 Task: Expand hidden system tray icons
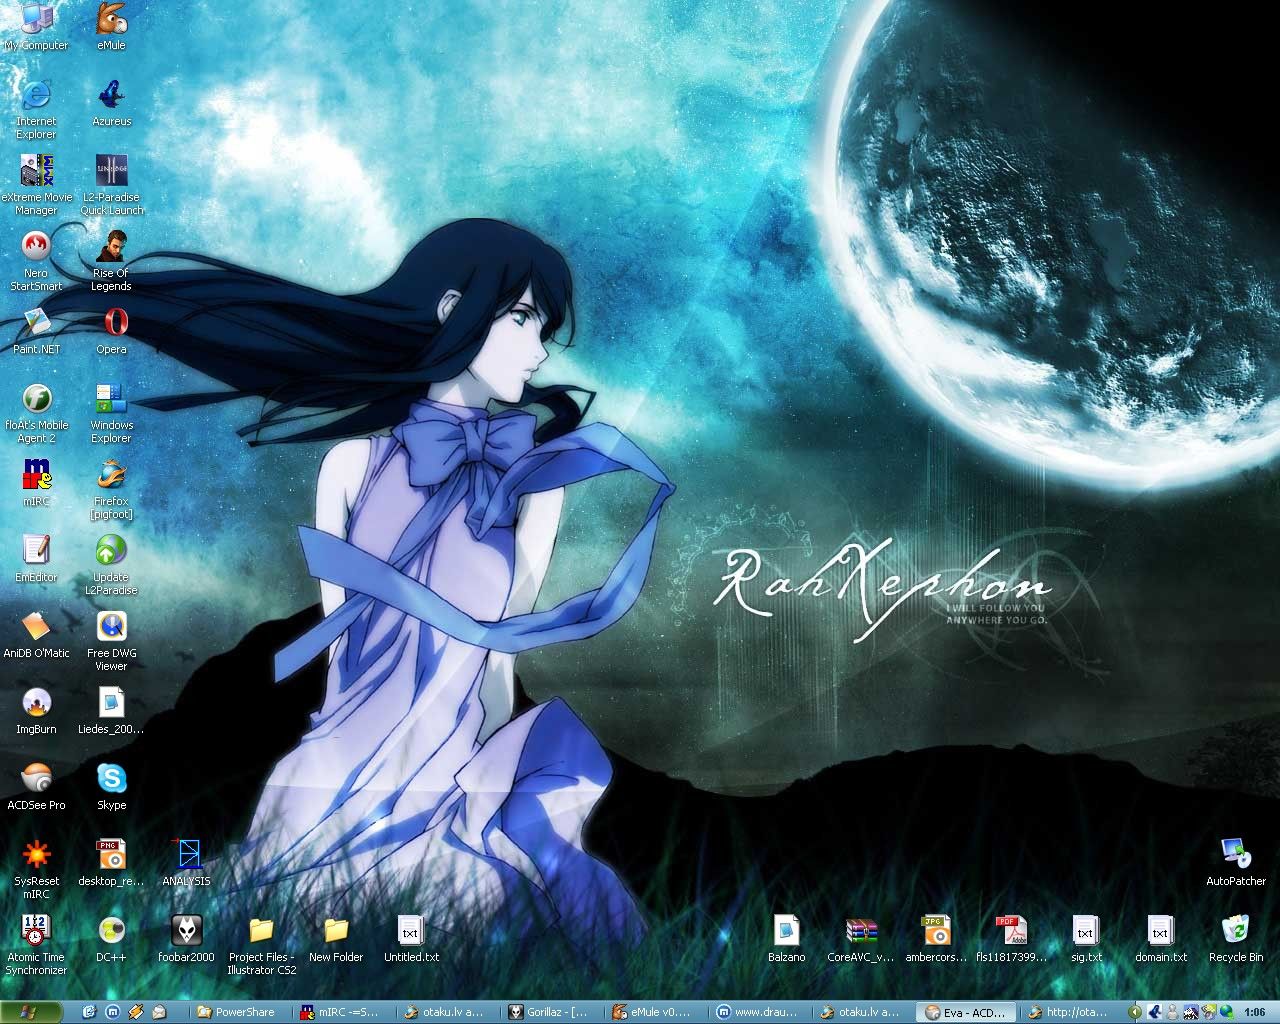(1137, 1011)
